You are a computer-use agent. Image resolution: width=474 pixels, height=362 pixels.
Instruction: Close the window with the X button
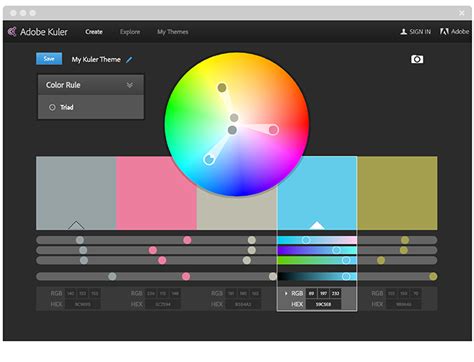(x=462, y=13)
